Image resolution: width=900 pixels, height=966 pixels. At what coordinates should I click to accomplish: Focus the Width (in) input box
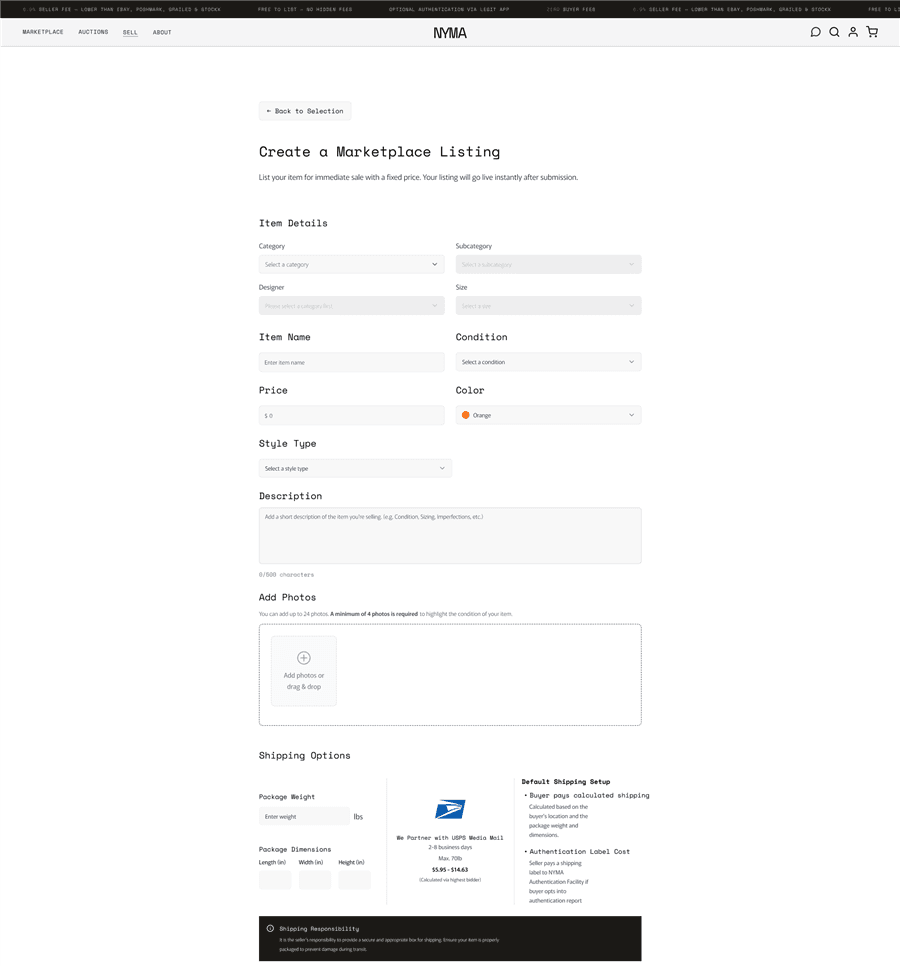(315, 880)
